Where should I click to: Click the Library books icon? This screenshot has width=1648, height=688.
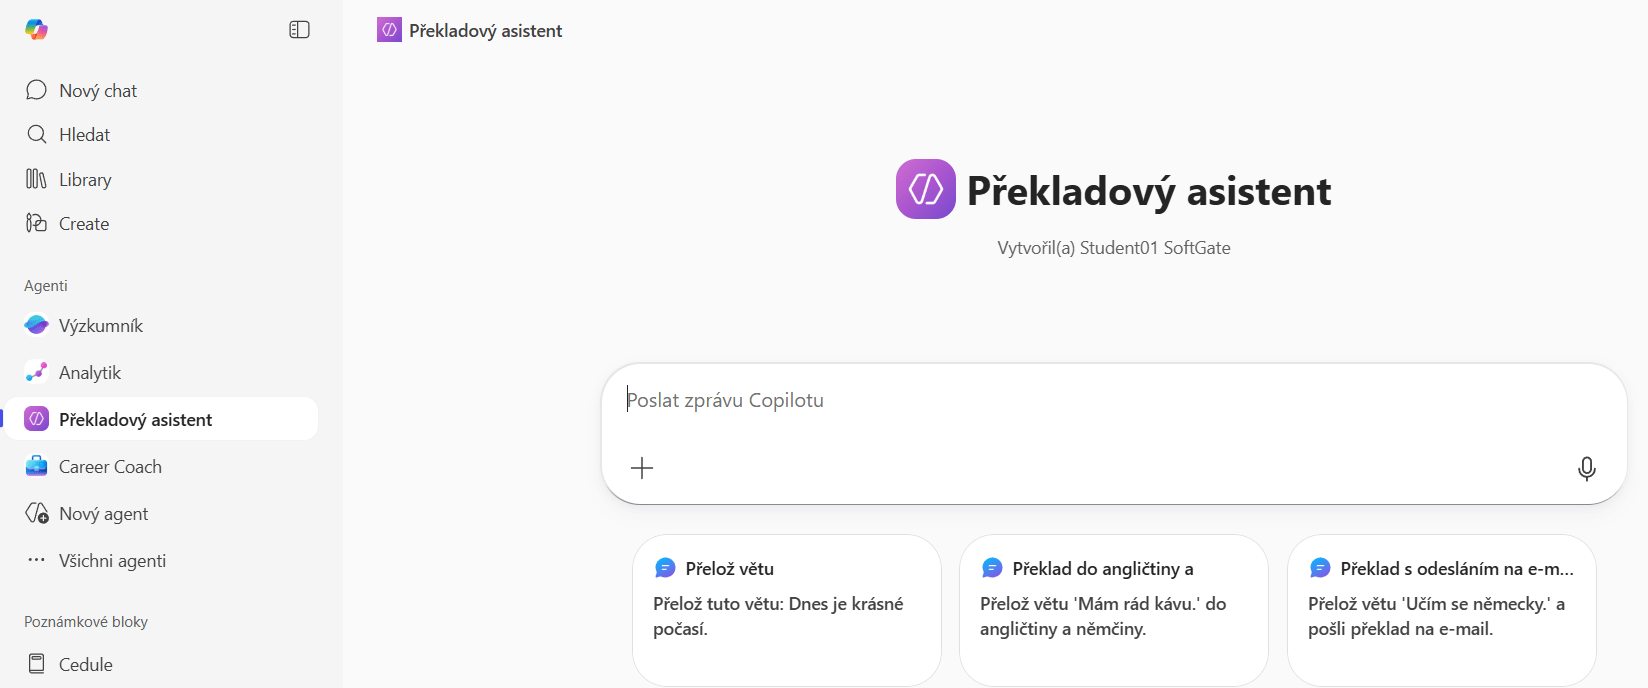pos(36,179)
